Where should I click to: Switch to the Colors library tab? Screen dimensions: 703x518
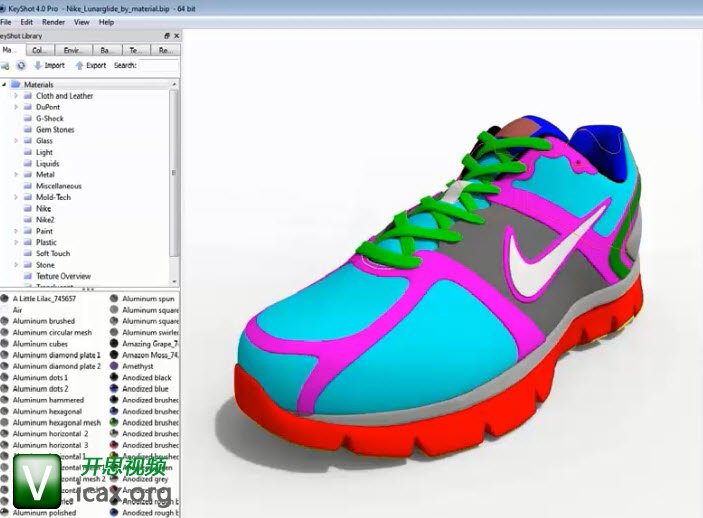point(40,49)
